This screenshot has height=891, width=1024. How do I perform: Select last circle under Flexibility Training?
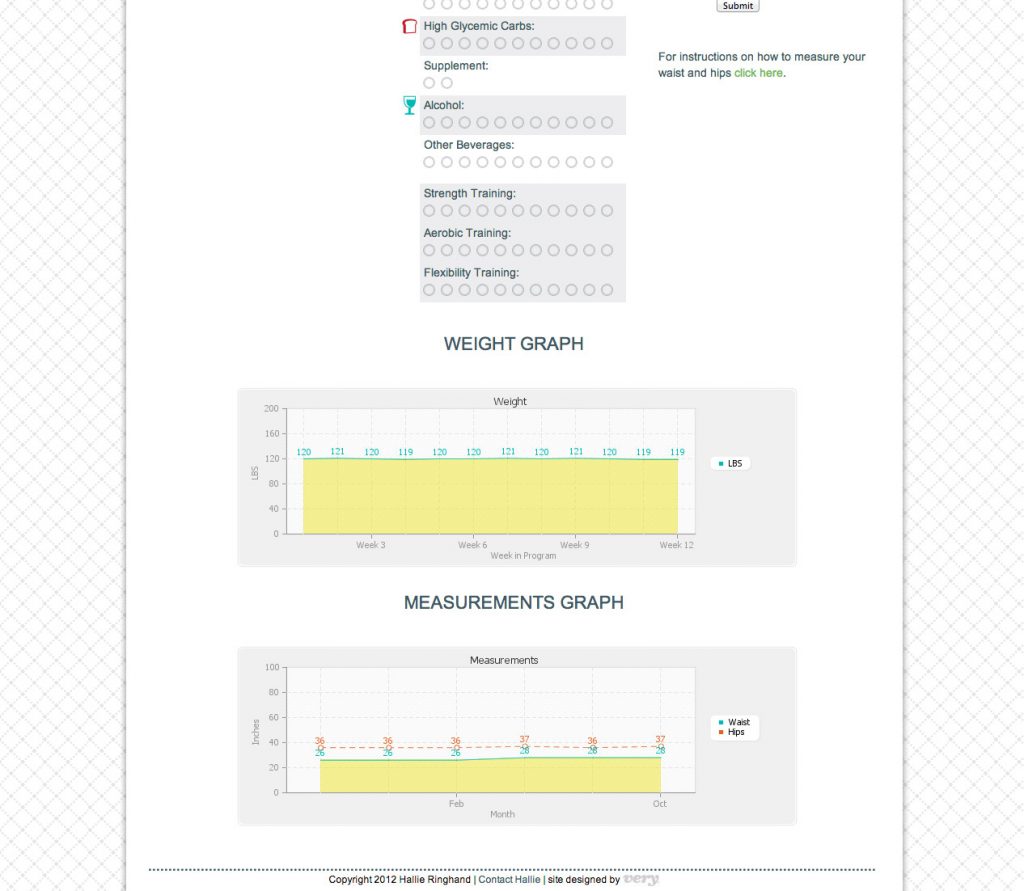[x=607, y=290]
